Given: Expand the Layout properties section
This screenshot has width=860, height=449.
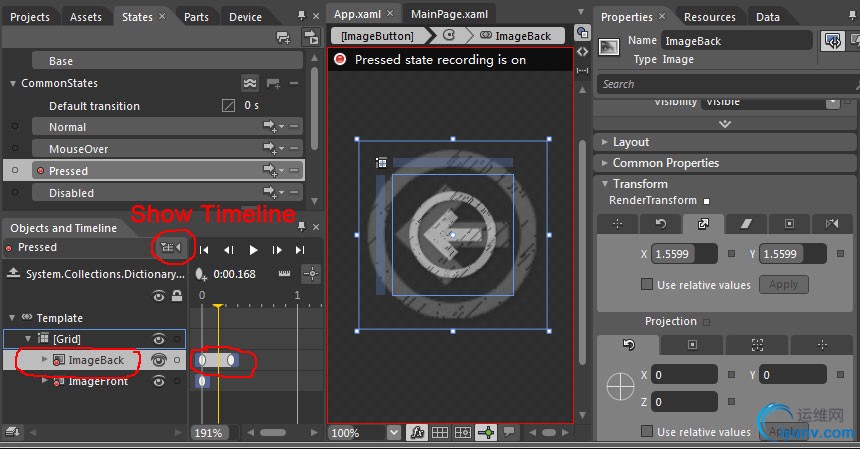Looking at the screenshot, I should [604, 142].
